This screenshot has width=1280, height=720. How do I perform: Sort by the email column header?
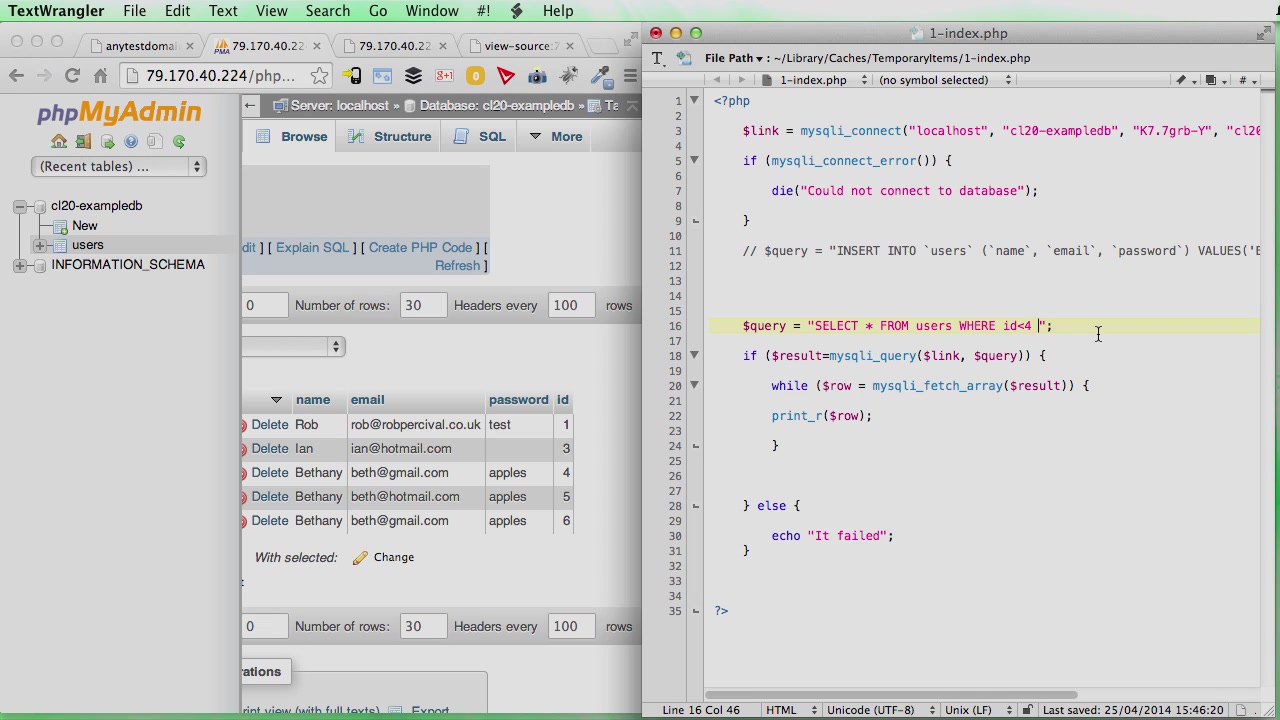367,400
